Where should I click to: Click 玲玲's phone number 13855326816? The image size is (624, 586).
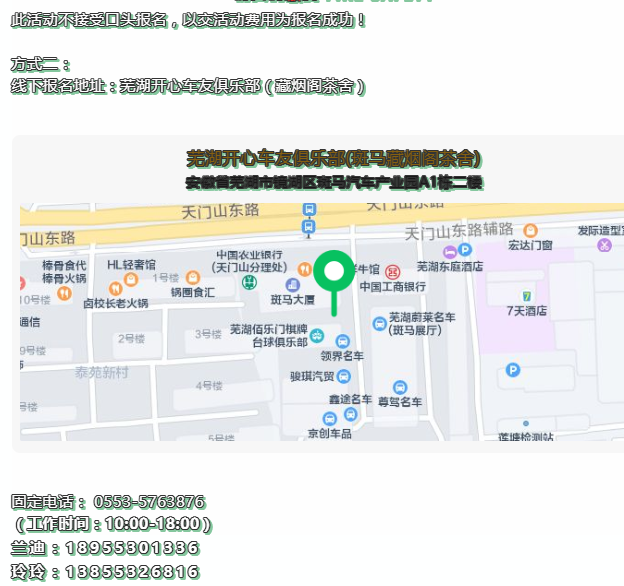tap(132, 572)
